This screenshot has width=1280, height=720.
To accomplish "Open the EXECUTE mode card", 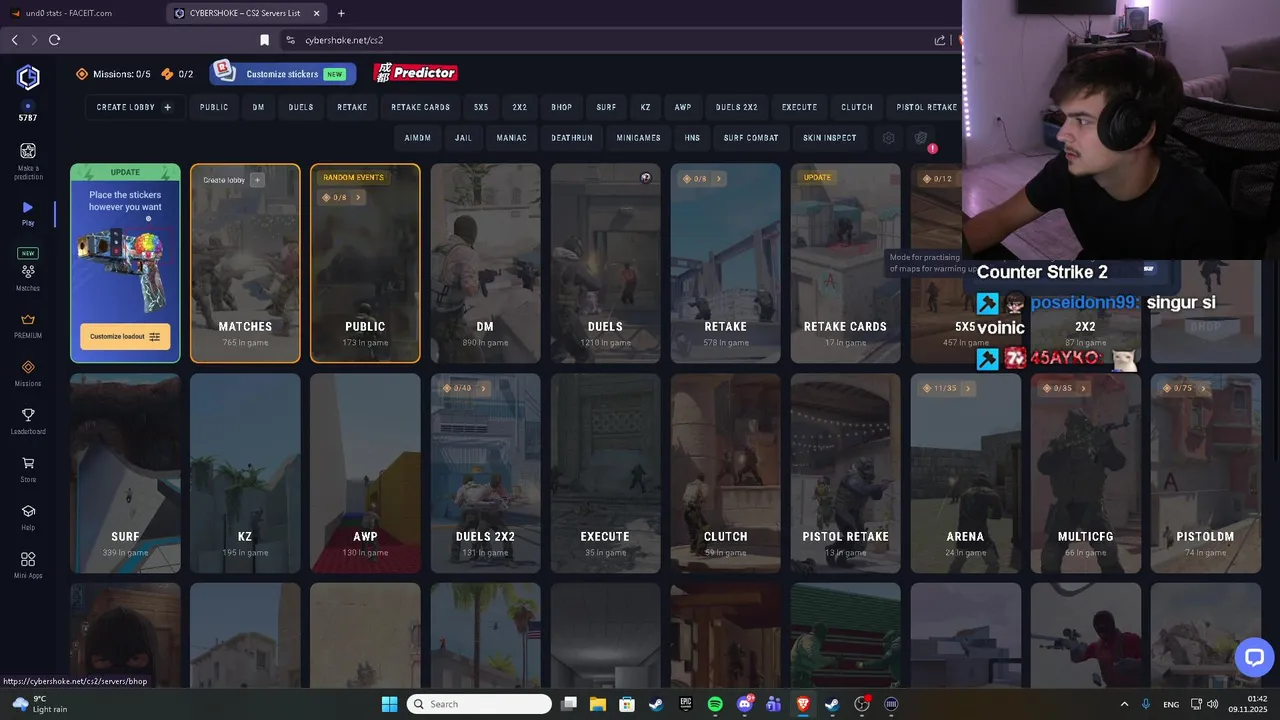I will 605,473.
